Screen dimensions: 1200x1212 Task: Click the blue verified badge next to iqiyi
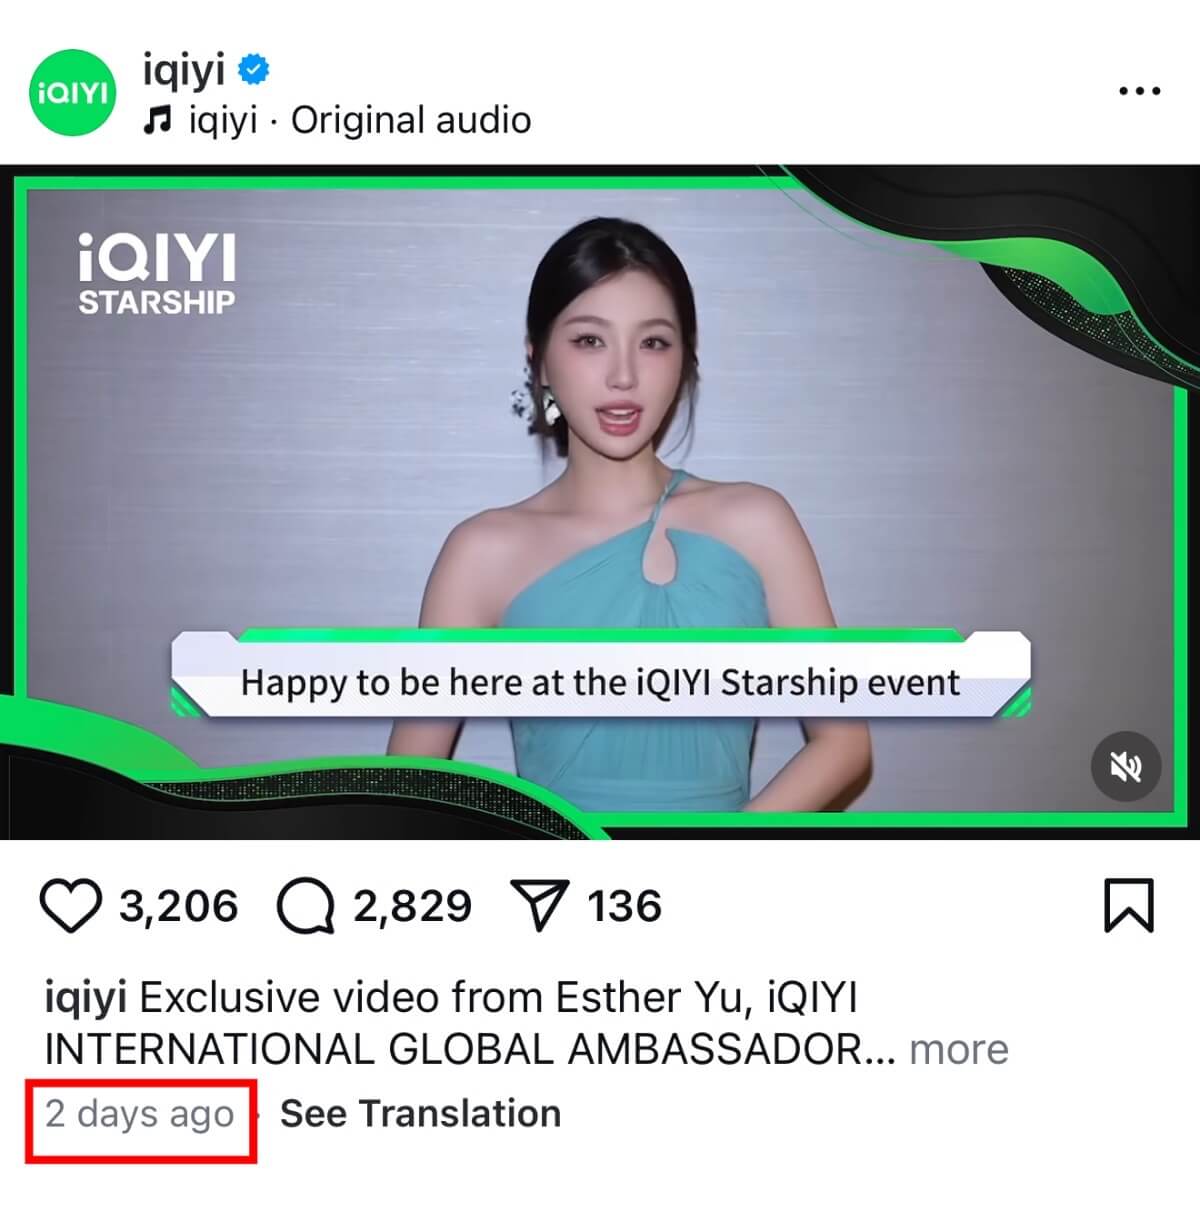click(253, 69)
